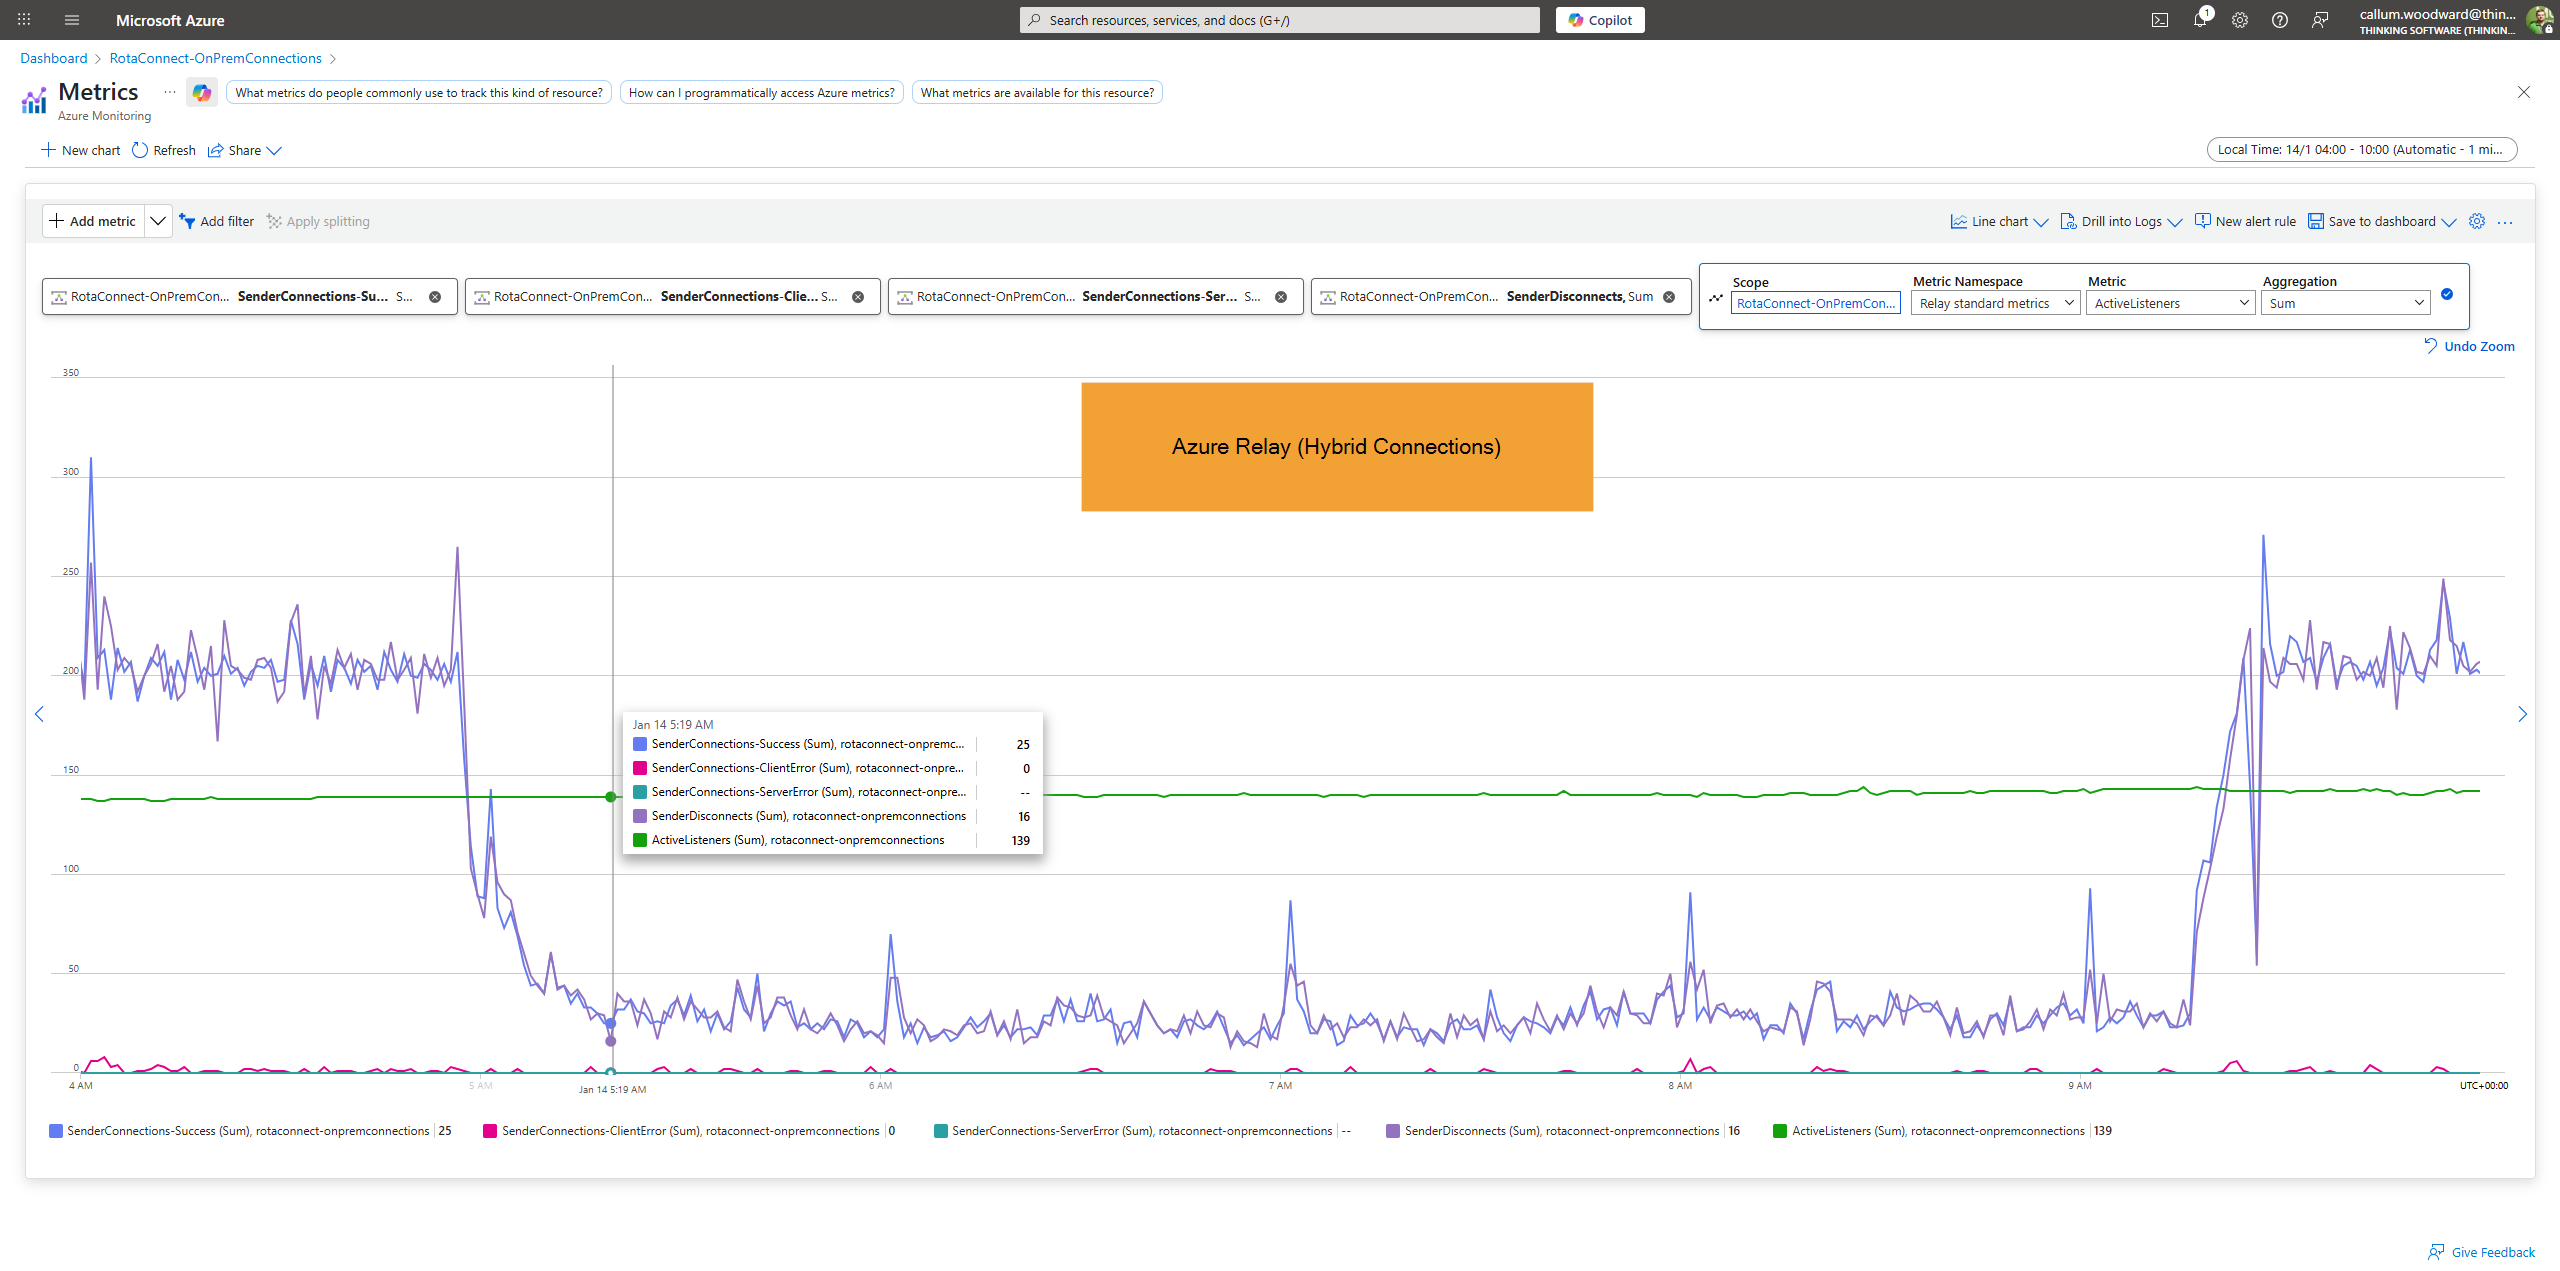Click the Undo Zoom button
Image resolution: width=2560 pixels, height=1271 pixels.
2469,346
